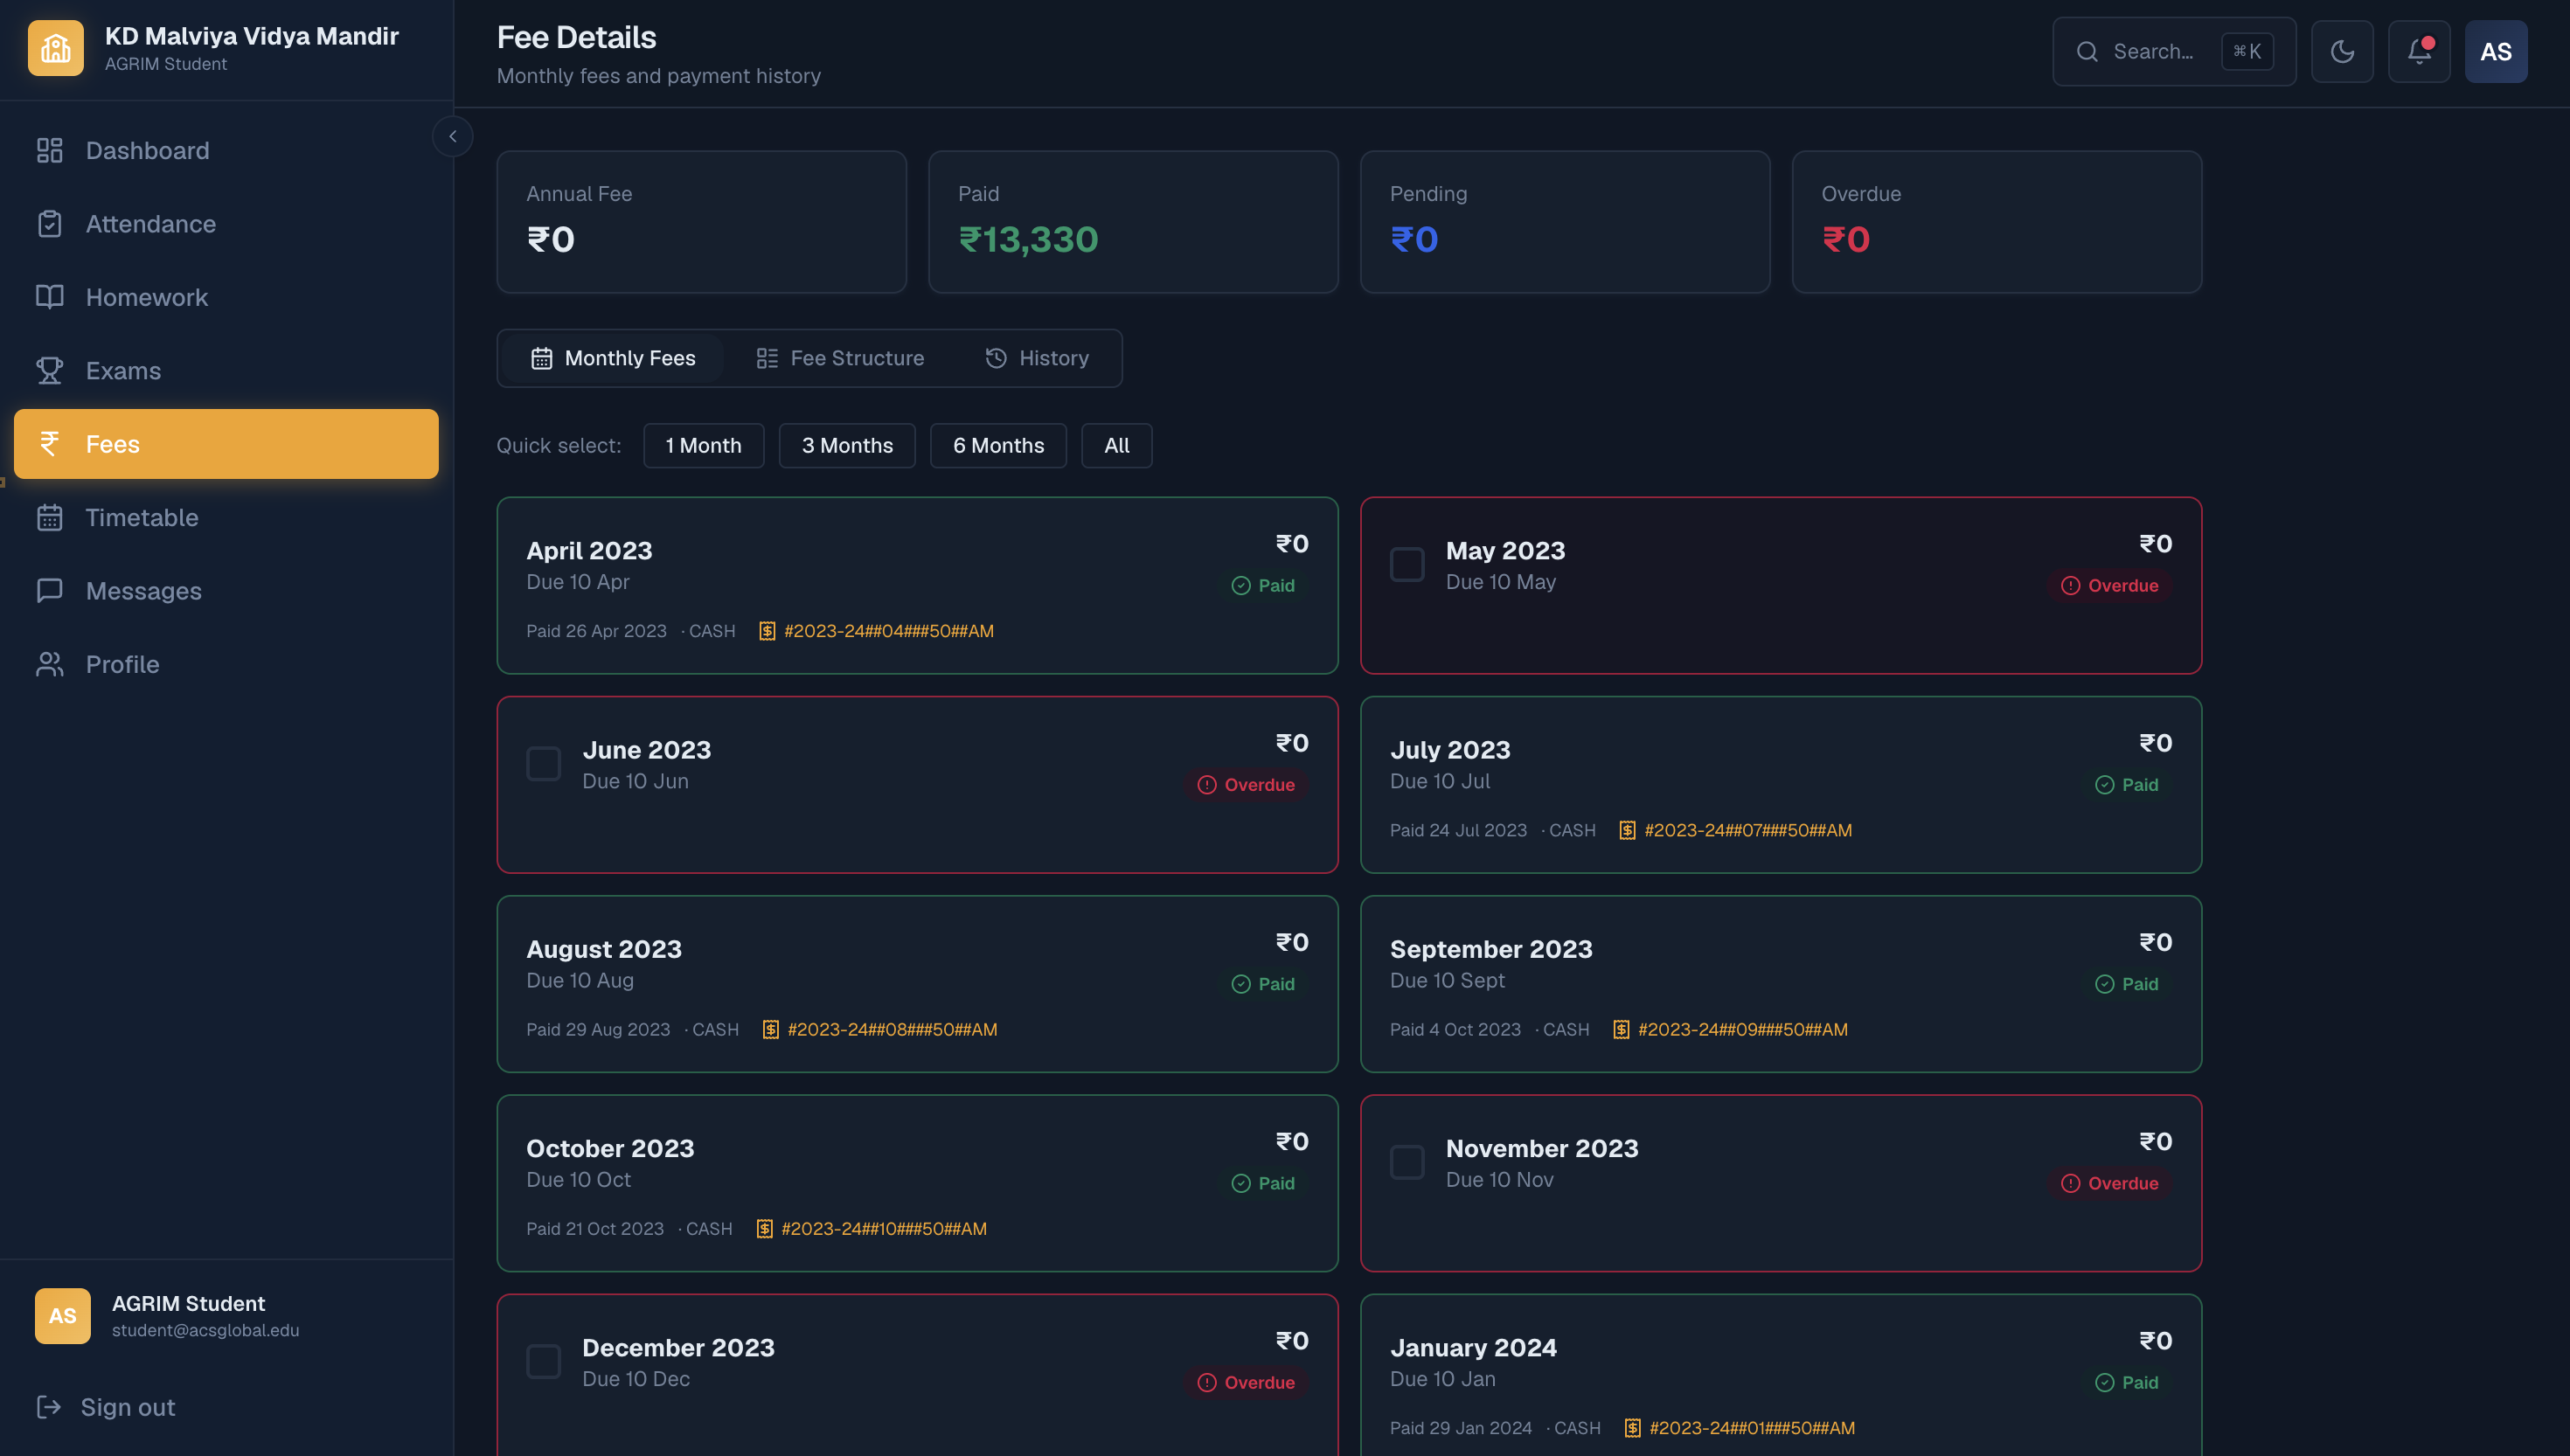Go to the Profile page
This screenshot has height=1456, width=2570.
[226, 664]
